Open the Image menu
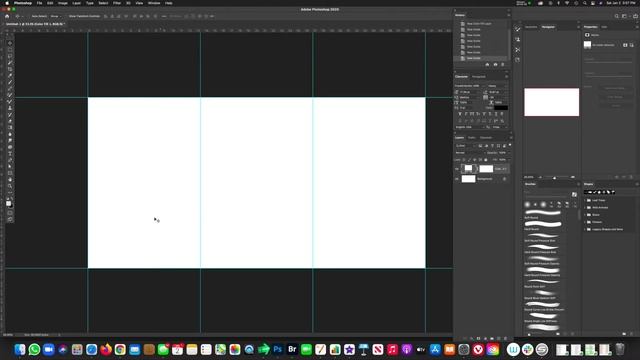 point(62,3)
